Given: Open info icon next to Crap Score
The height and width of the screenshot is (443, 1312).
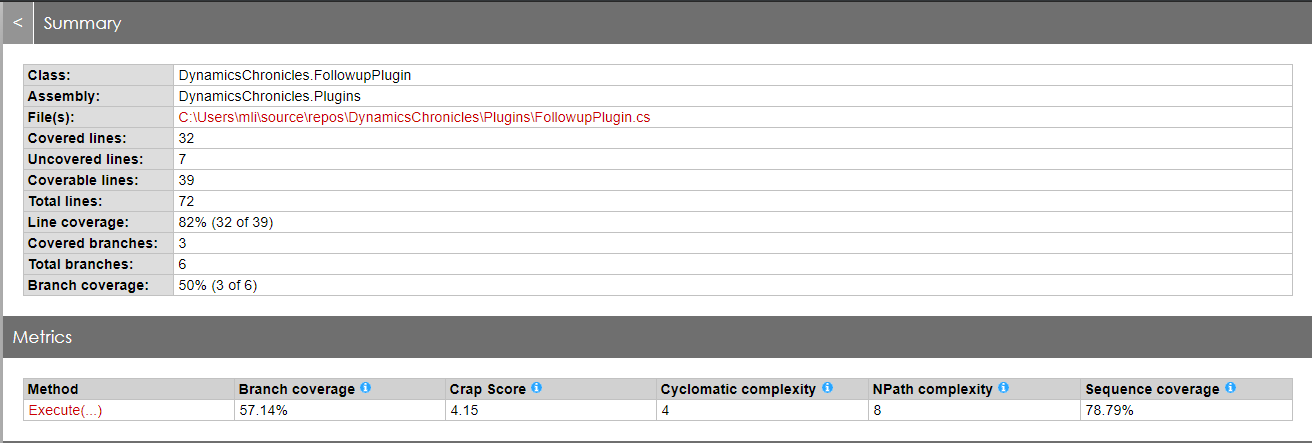Looking at the screenshot, I should point(536,388).
